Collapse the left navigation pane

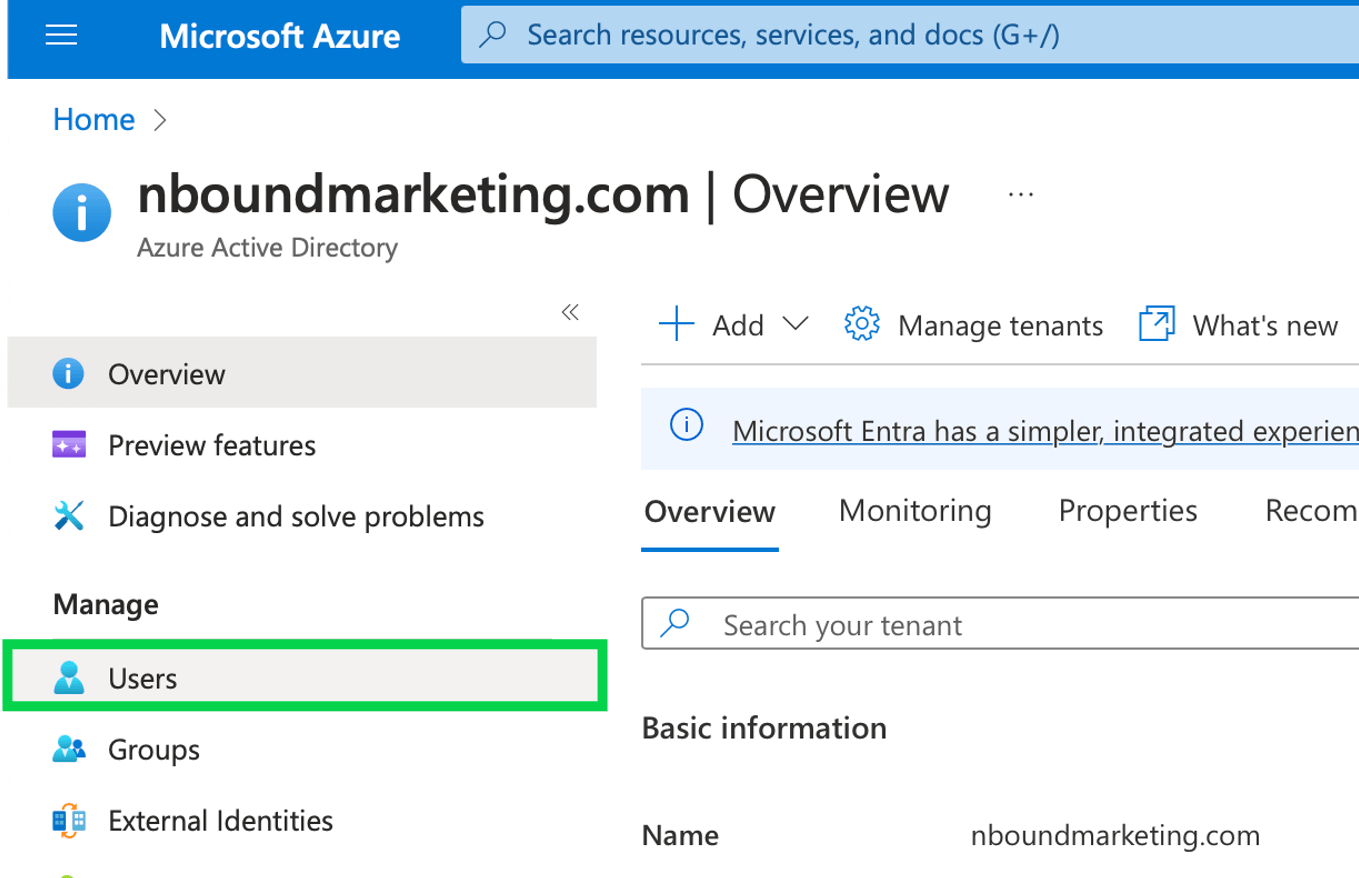click(570, 312)
